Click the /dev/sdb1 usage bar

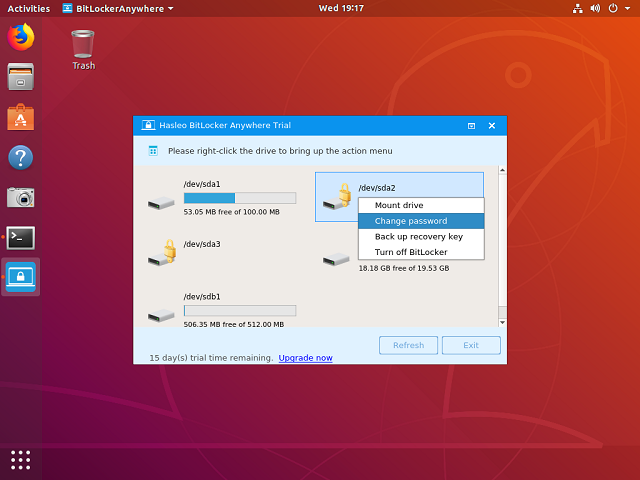click(240, 311)
